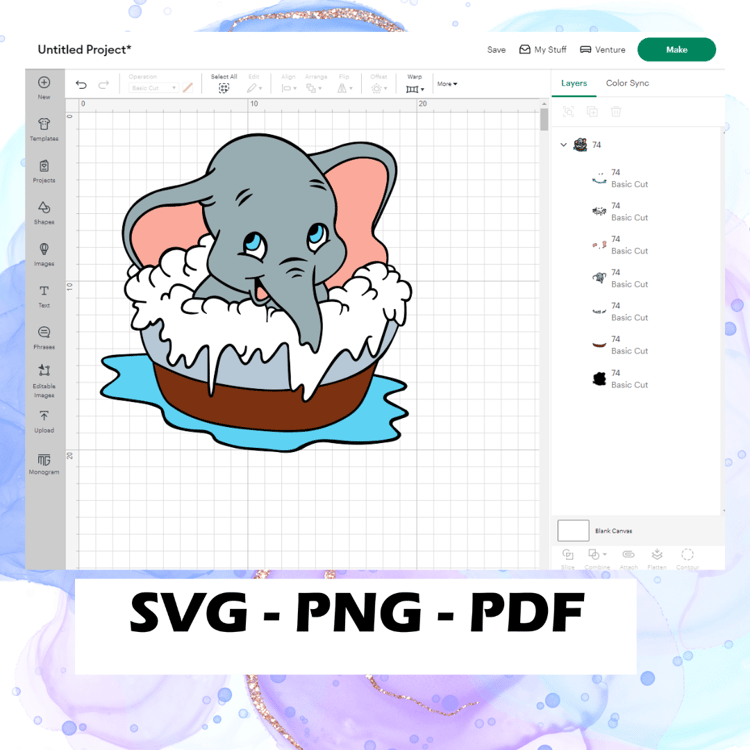Click the operation color swatch
The width and height of the screenshot is (750, 750).
click(188, 88)
